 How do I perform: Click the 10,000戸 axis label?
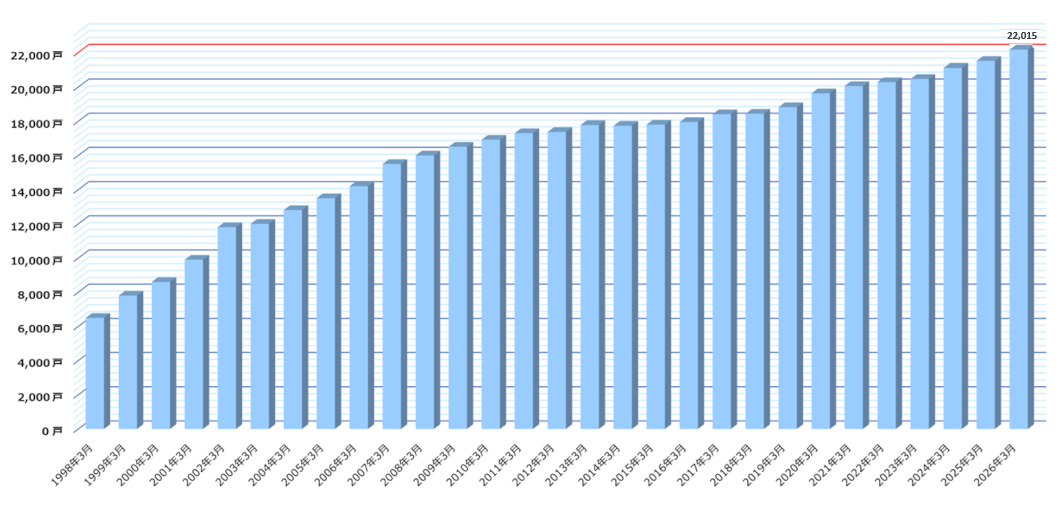(x=37, y=260)
